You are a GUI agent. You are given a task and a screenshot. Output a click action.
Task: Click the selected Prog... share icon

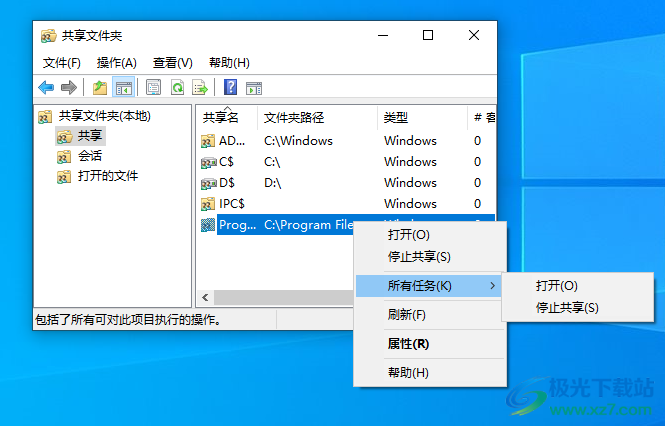208,225
